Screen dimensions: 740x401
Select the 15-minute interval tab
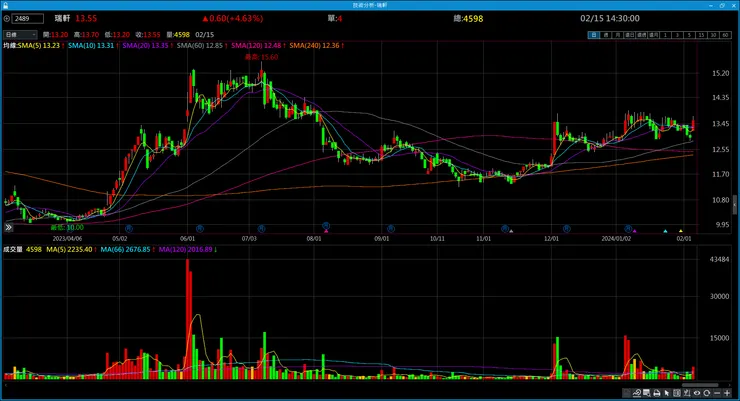point(701,35)
